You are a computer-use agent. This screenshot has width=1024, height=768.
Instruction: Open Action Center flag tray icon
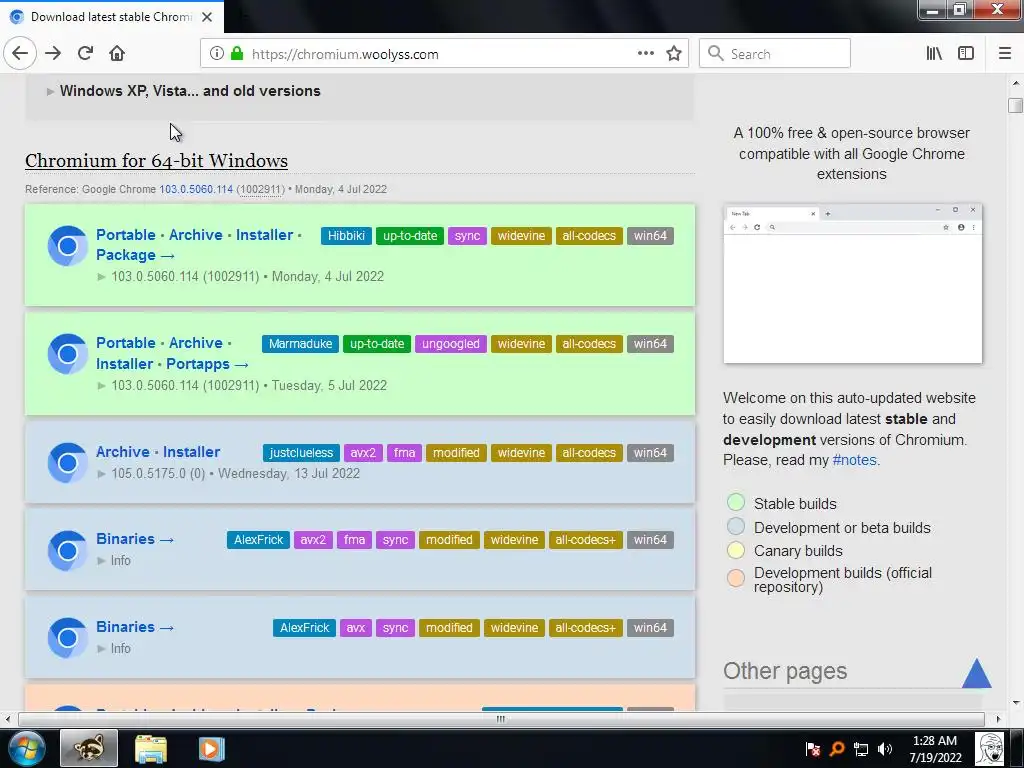pyautogui.click(x=813, y=749)
